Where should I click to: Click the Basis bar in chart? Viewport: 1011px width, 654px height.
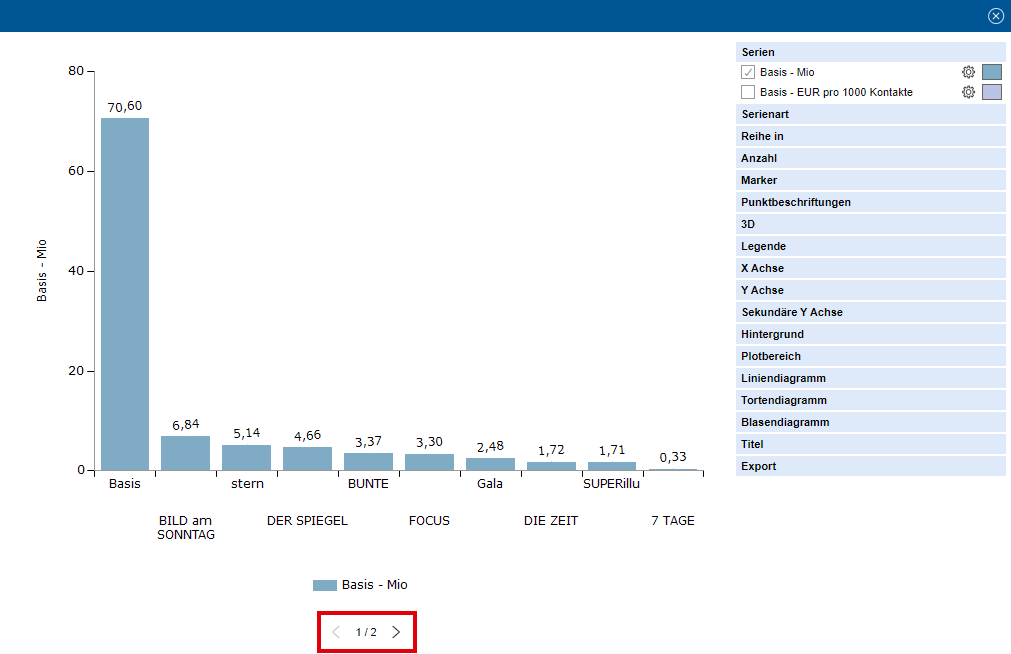pyautogui.click(x=125, y=294)
